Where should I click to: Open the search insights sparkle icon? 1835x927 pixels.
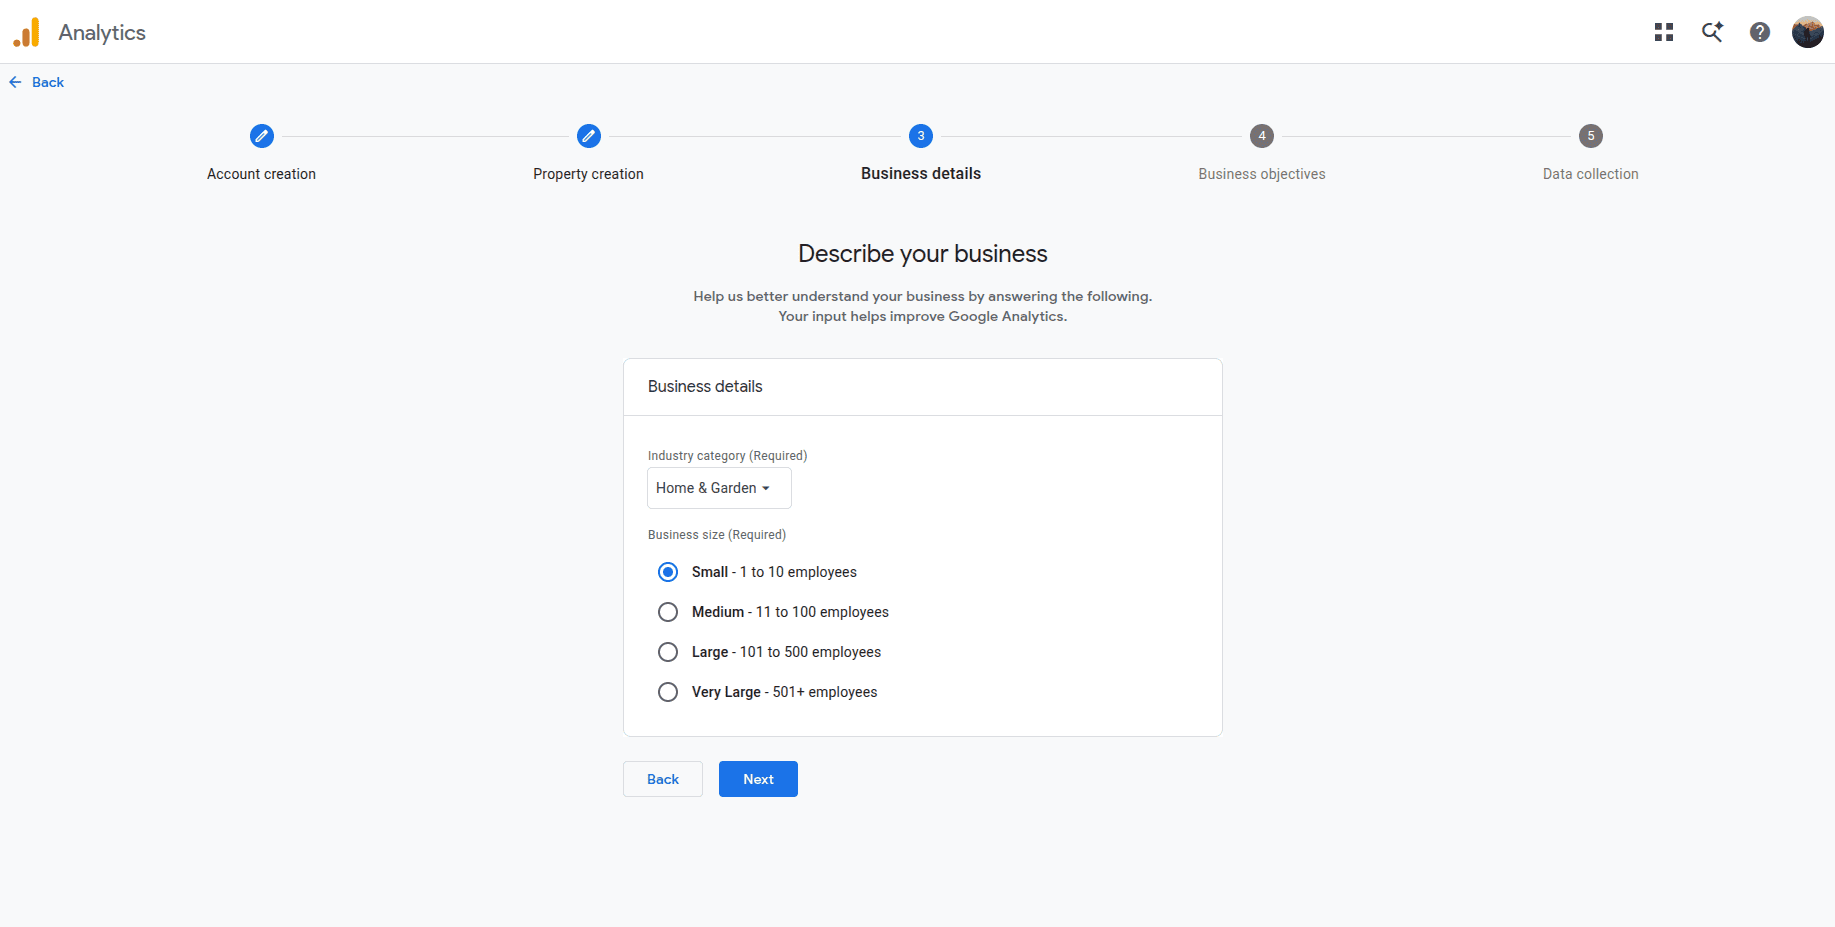coord(1712,32)
